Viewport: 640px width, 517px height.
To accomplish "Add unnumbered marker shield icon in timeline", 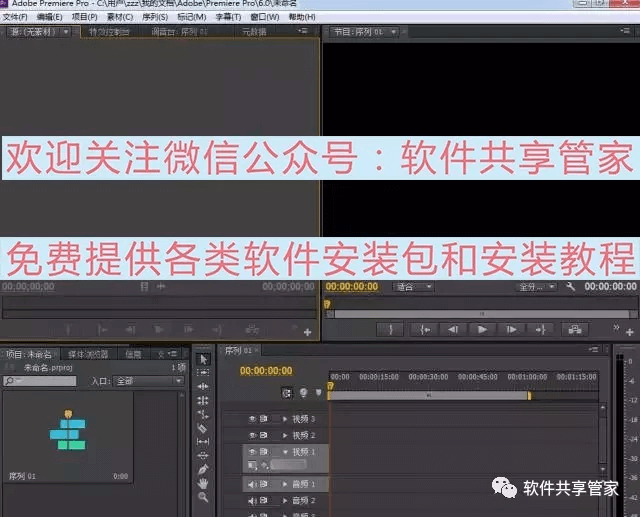I will tap(318, 393).
